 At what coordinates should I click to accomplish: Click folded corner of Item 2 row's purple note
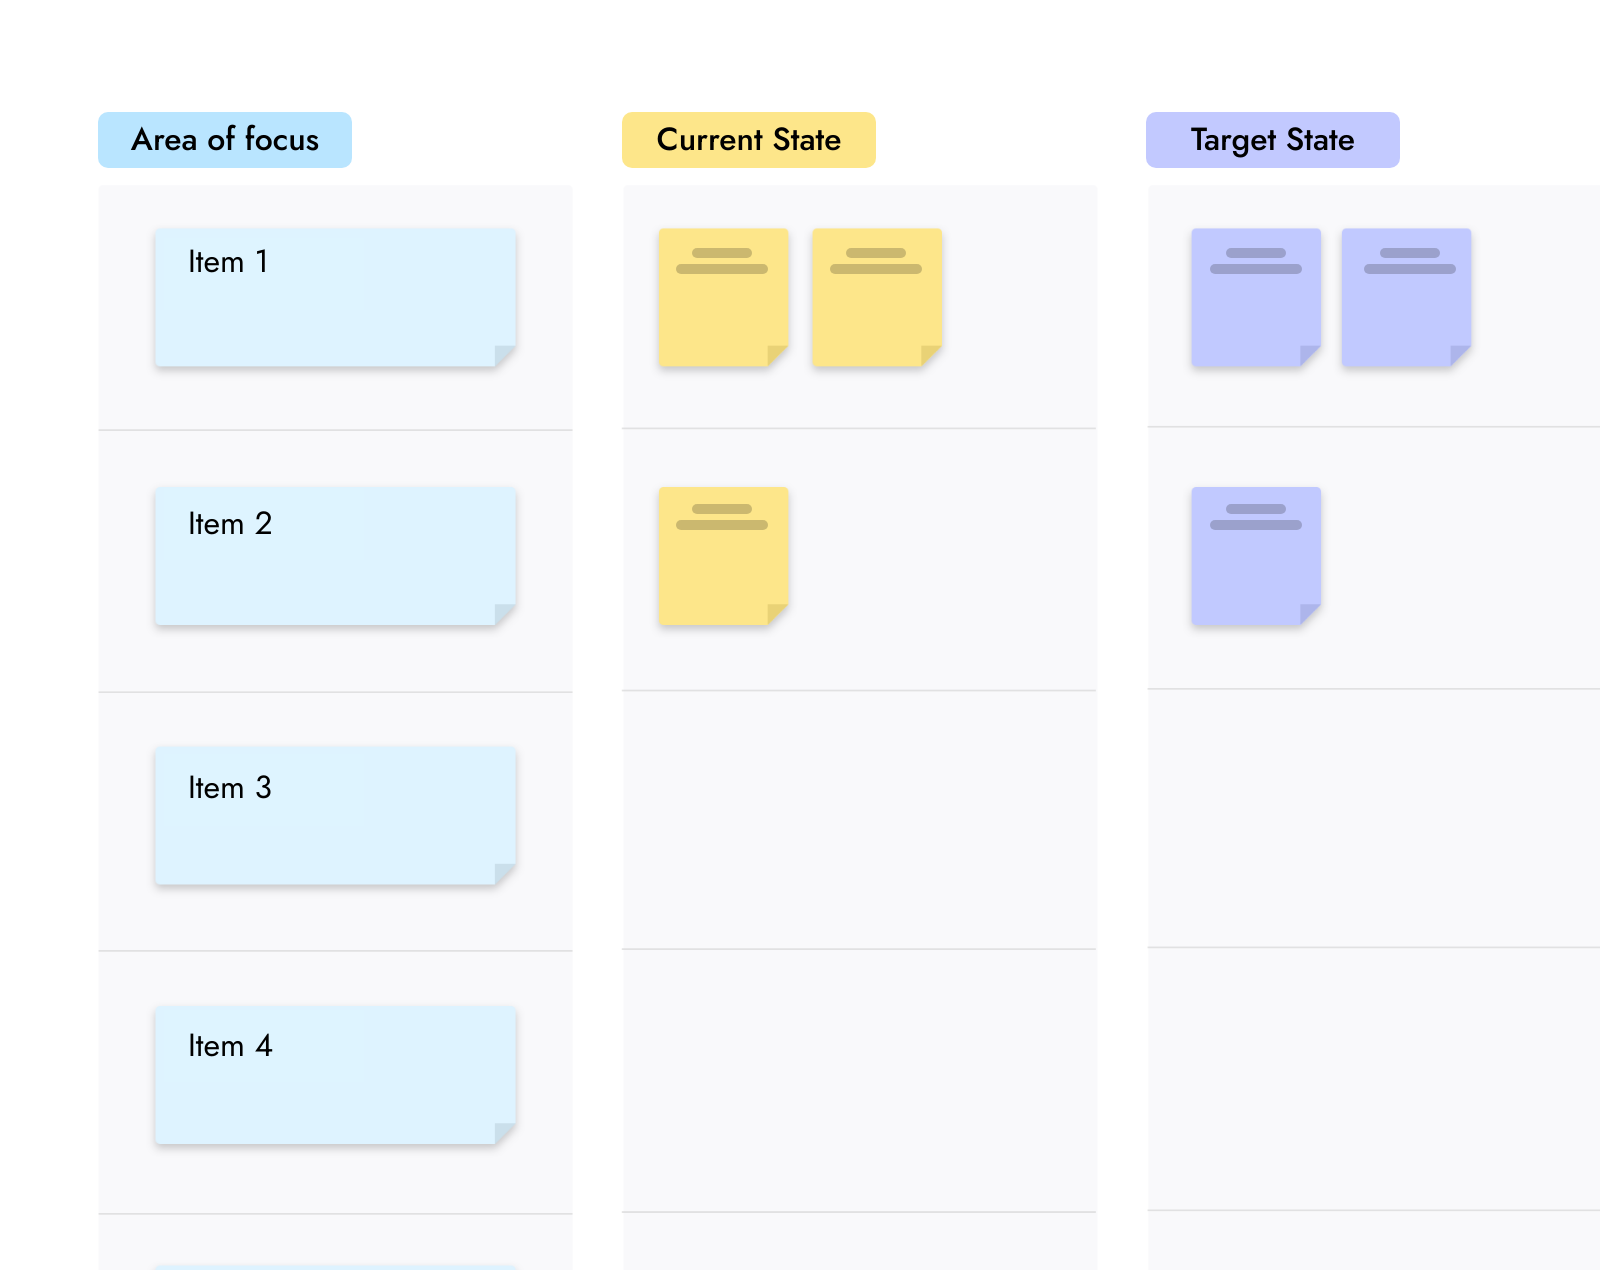(1310, 615)
